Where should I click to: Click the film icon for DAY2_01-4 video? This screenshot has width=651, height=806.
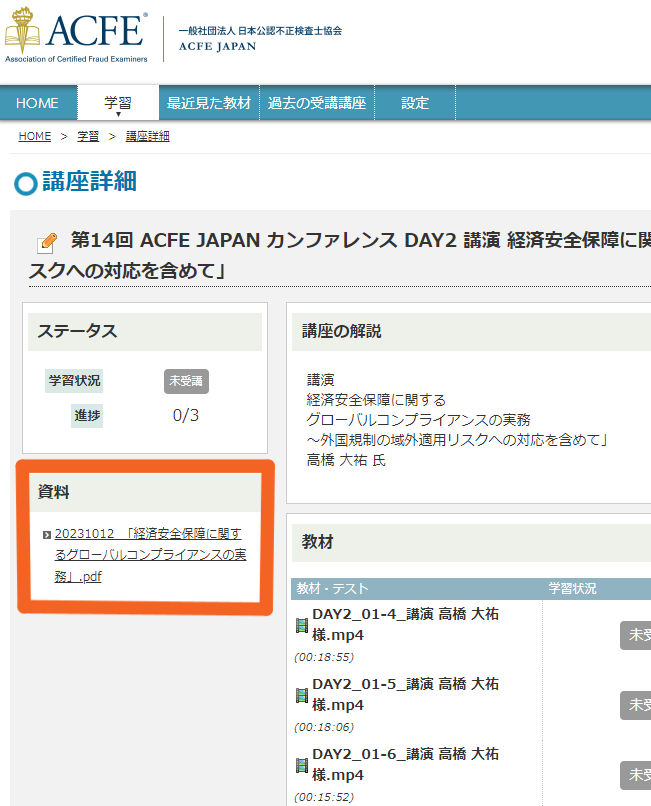pyautogui.click(x=302, y=626)
